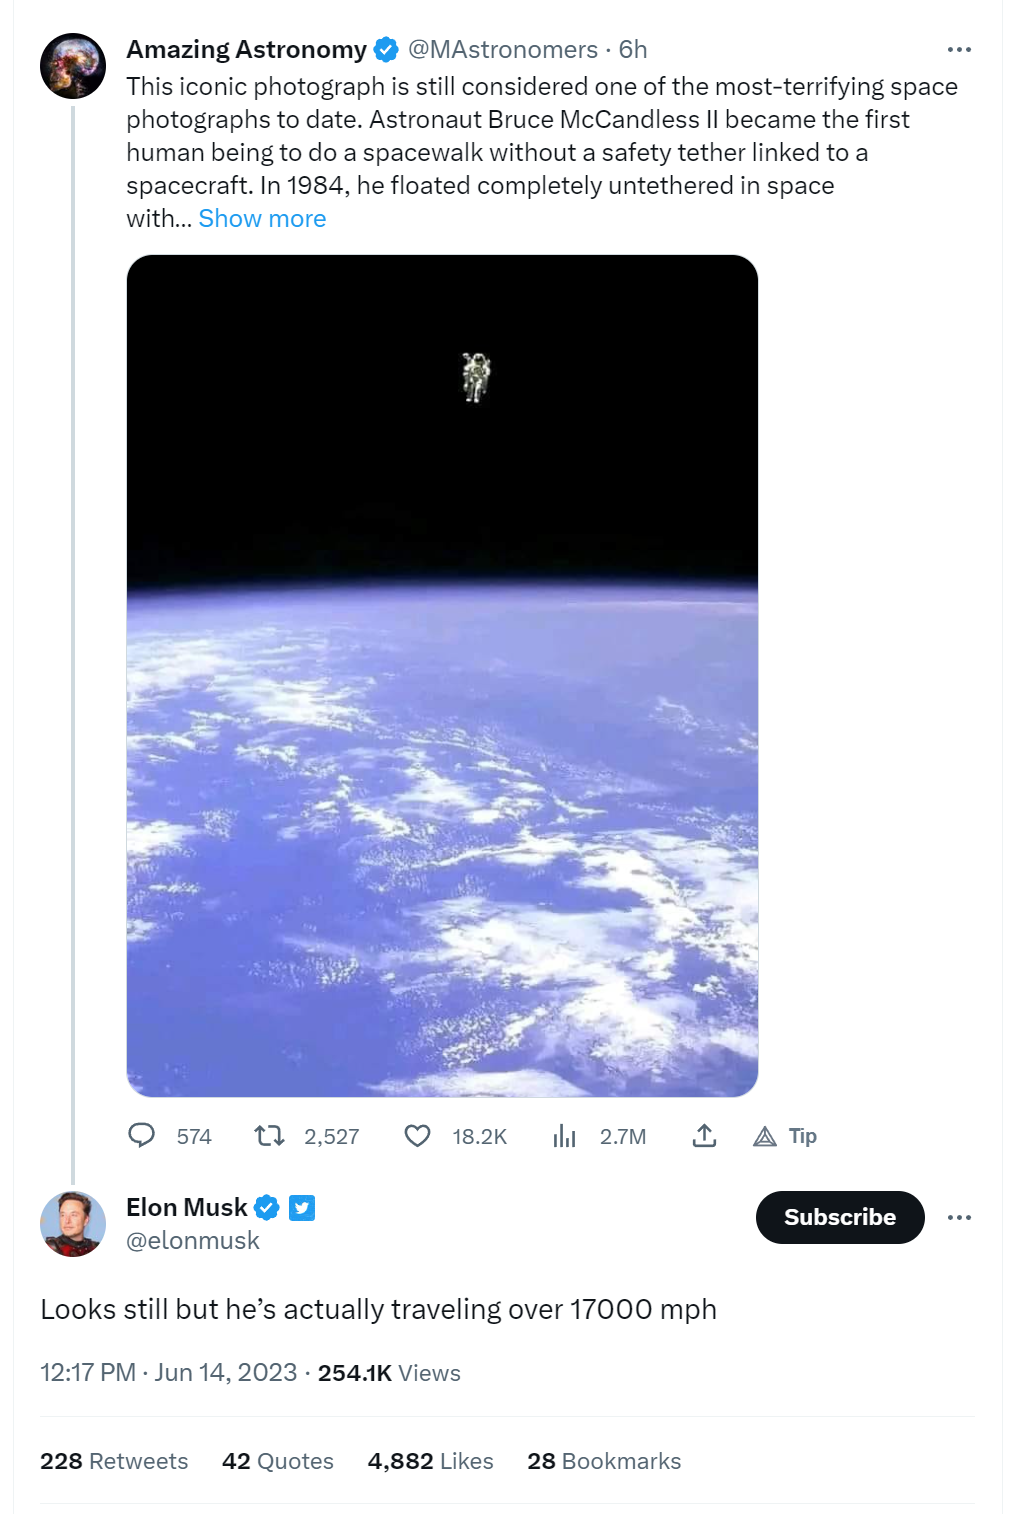This screenshot has width=1016, height=1514.
Task: Click the Twitter affiliate badge beside Elon Musk
Action: [302, 1208]
